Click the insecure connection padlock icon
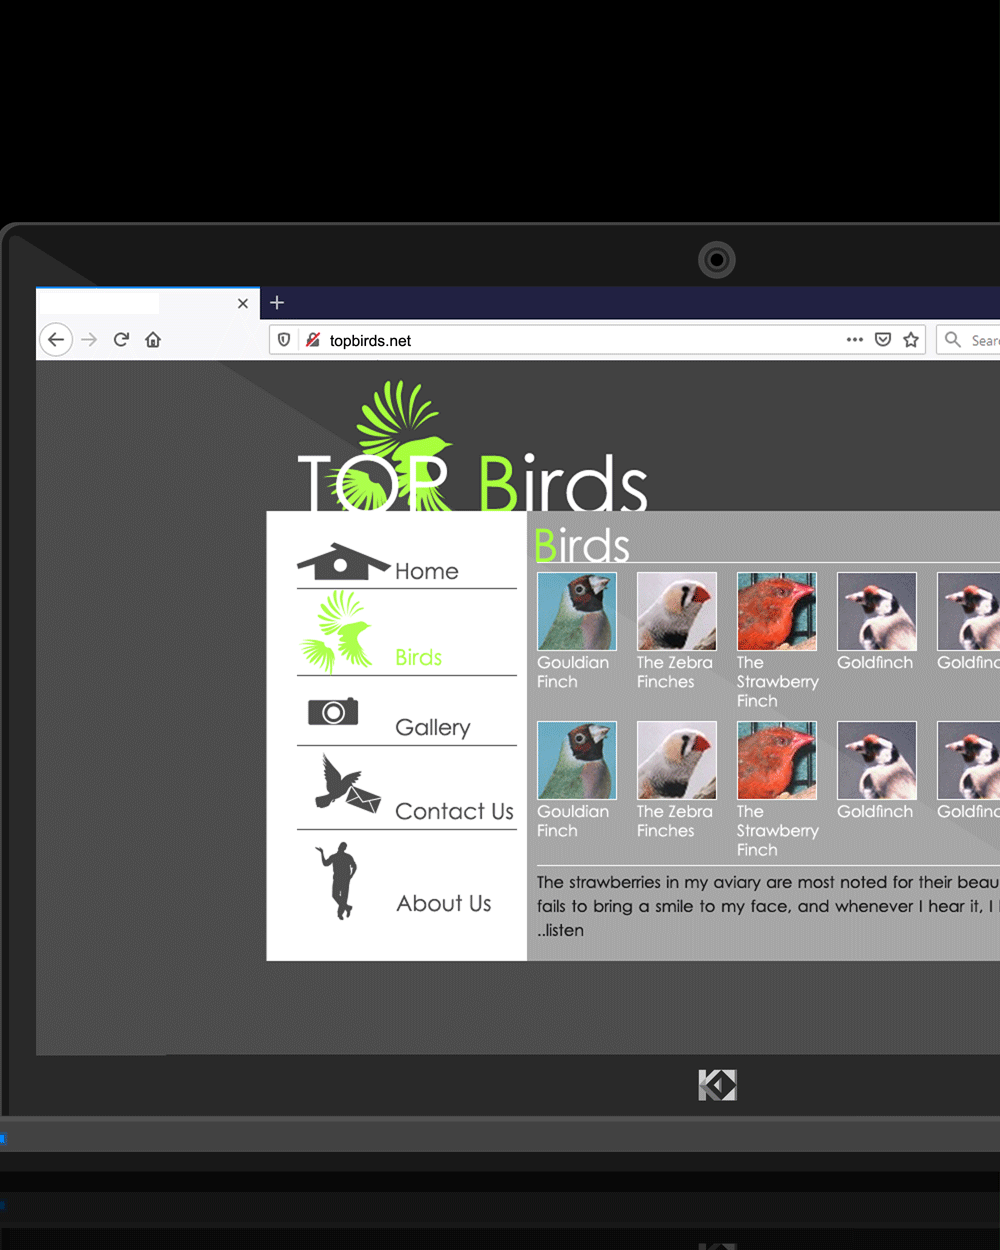 (x=313, y=340)
